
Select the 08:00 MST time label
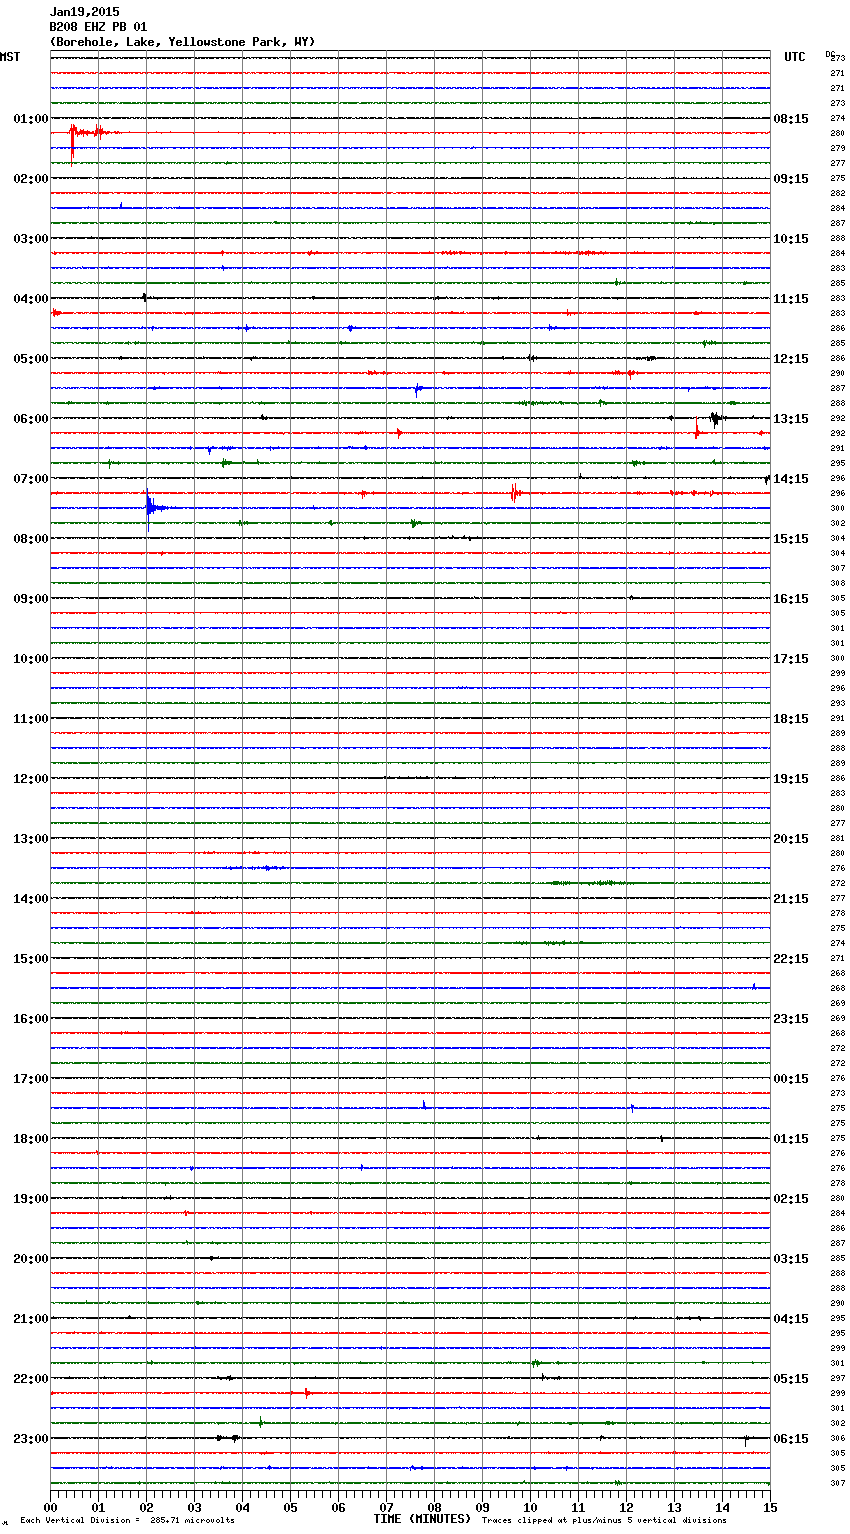[x=30, y=539]
